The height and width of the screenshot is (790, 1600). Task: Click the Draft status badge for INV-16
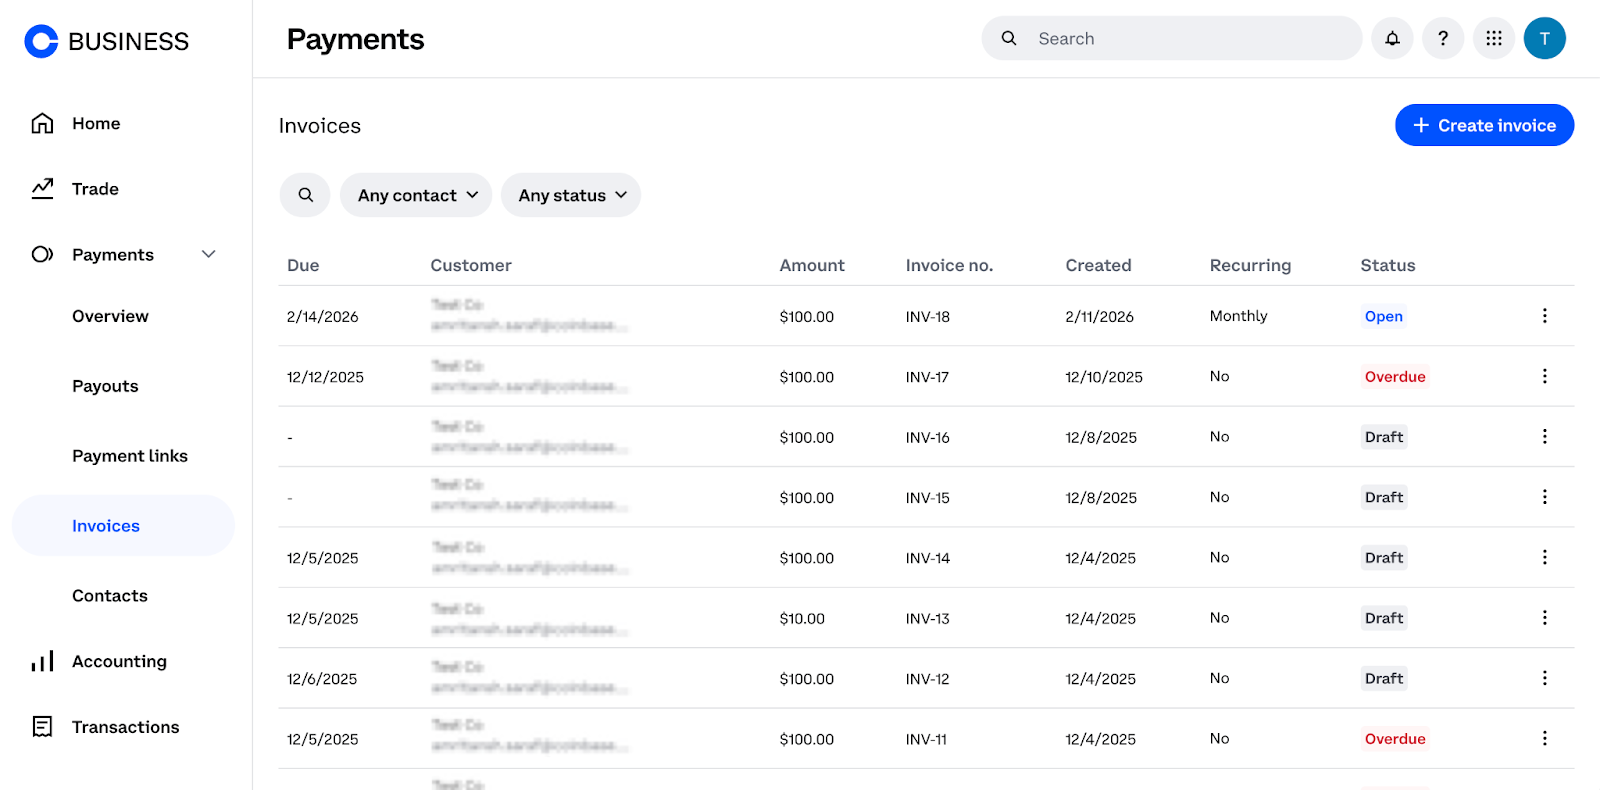(1384, 437)
